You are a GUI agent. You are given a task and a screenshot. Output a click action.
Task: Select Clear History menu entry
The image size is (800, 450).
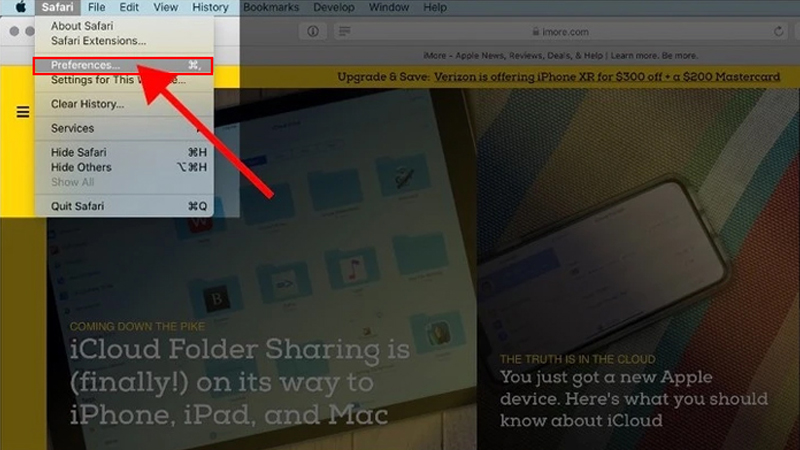[x=124, y=104]
